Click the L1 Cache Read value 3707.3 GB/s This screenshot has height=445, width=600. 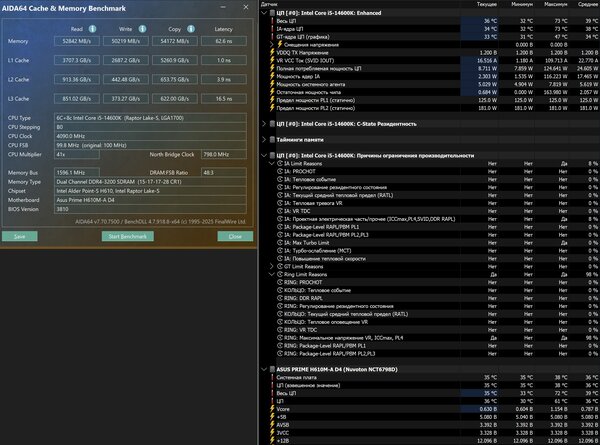coord(77,60)
